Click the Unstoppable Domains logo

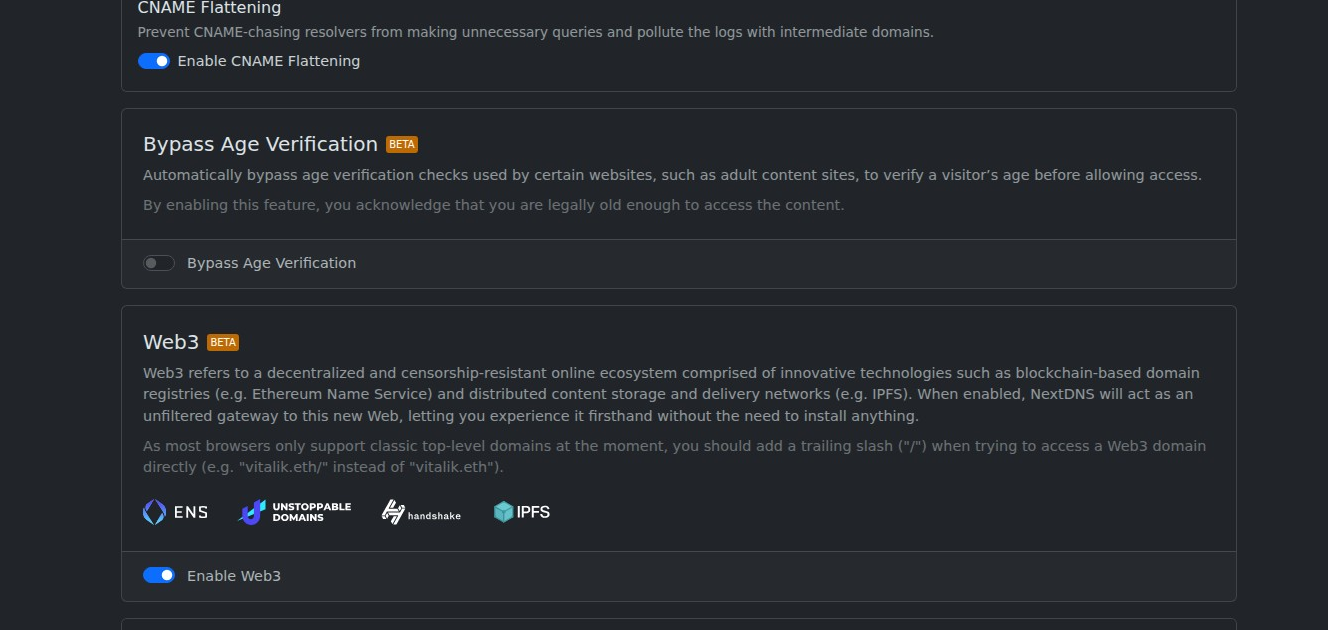coord(293,511)
